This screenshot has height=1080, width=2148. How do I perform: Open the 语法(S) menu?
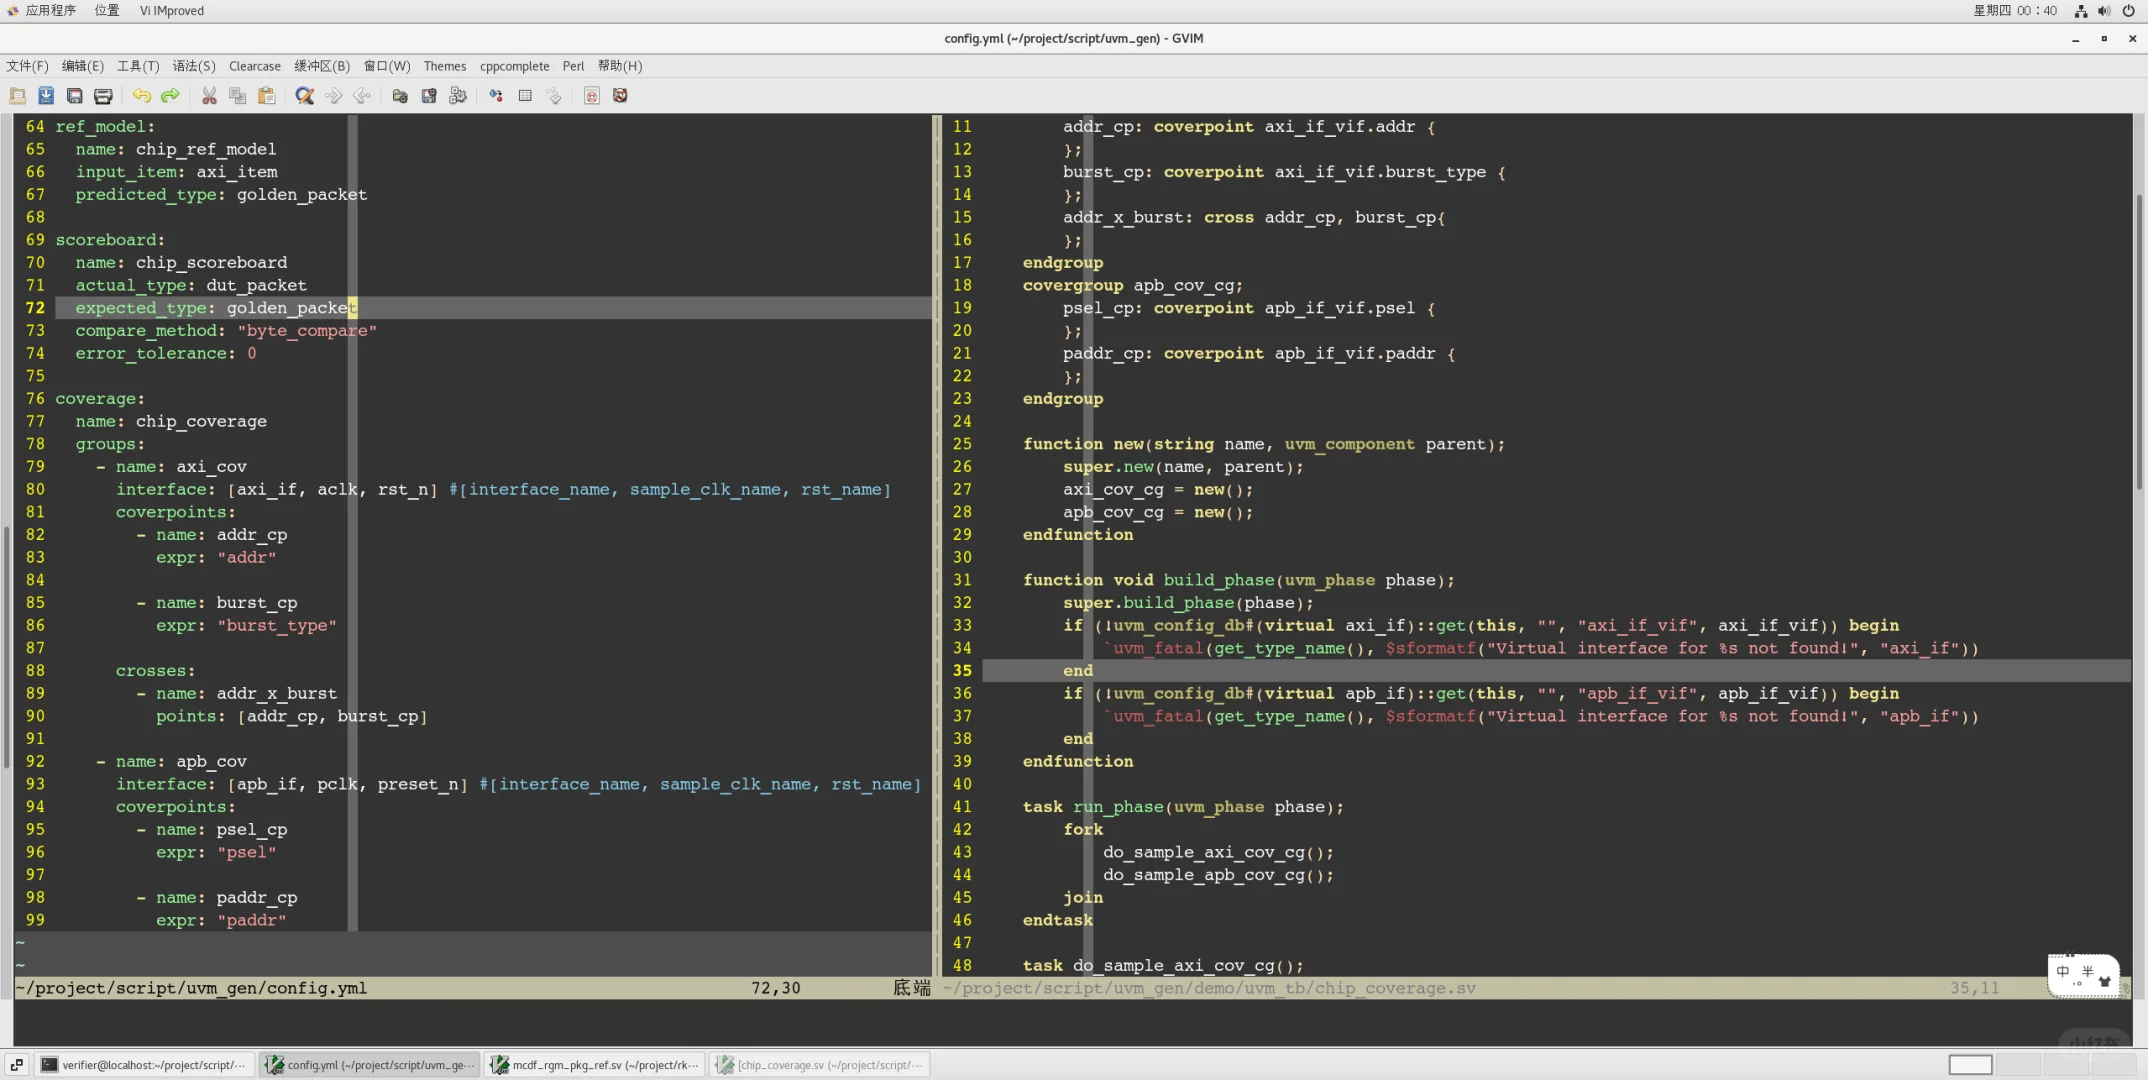tap(194, 66)
